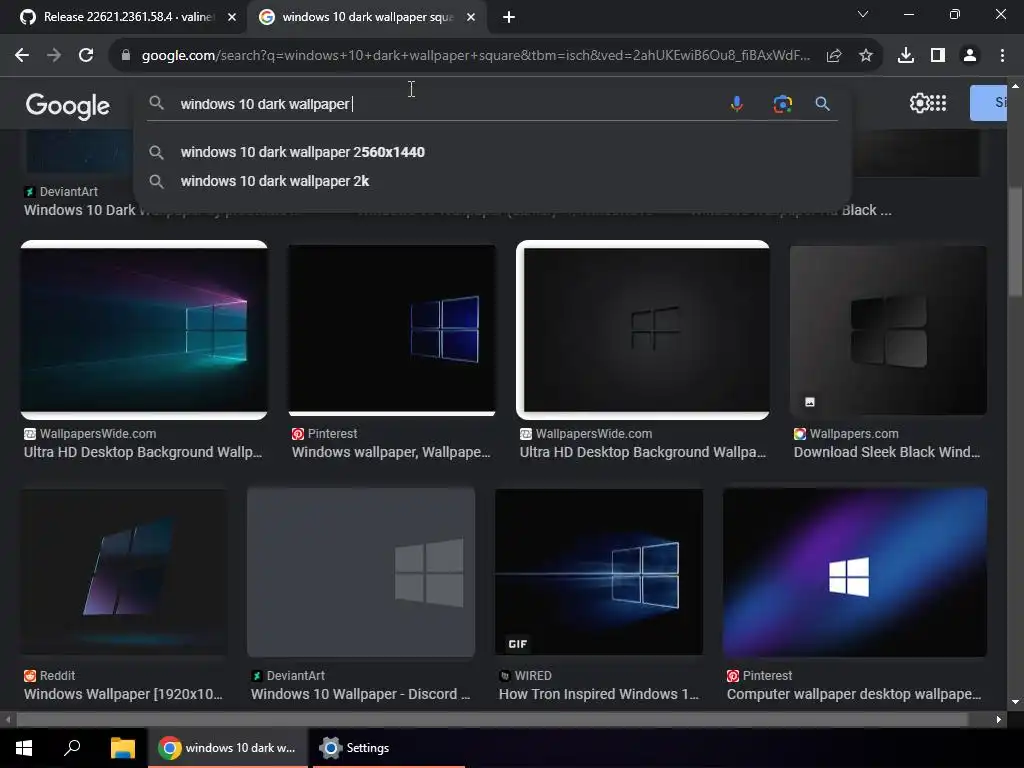Open taskbar search magnifier
The height and width of the screenshot is (768, 1024).
coord(72,748)
